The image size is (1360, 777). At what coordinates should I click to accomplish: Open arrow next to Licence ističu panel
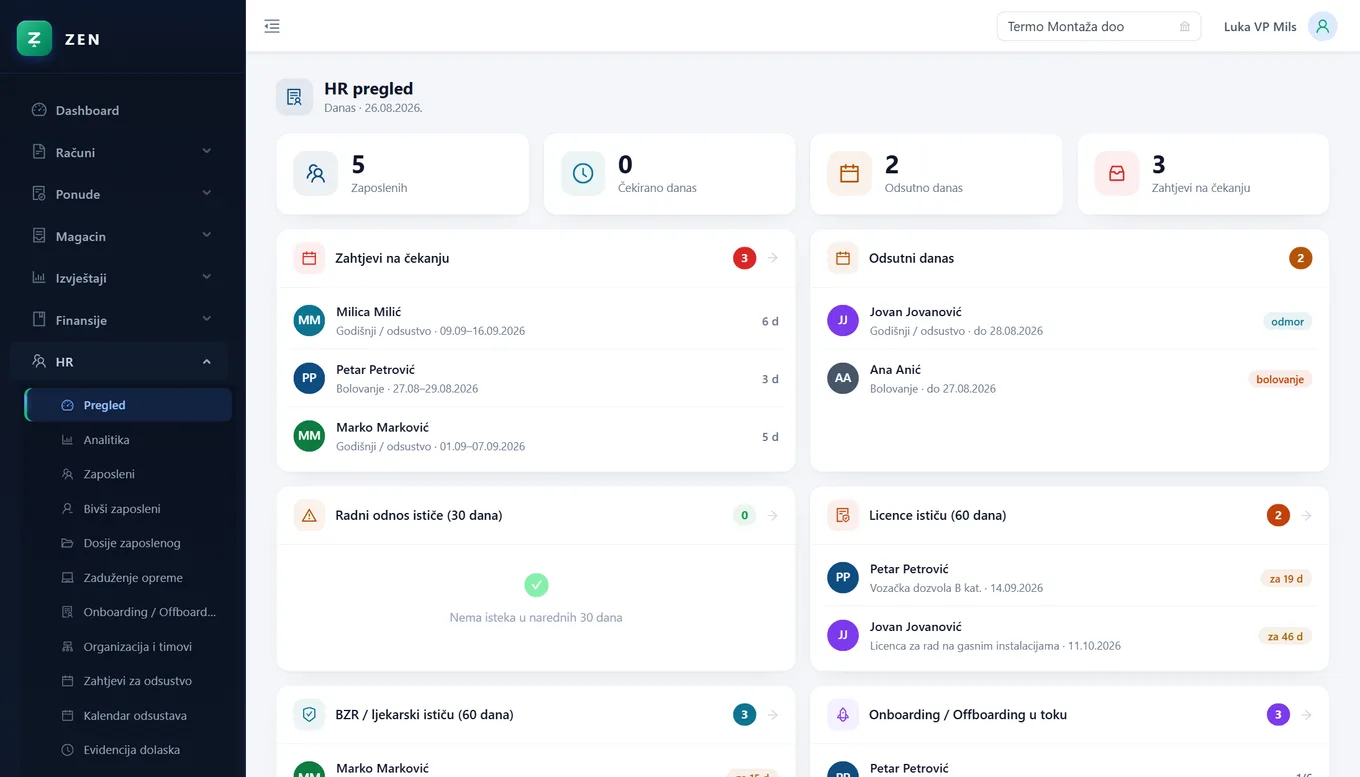pos(1307,516)
